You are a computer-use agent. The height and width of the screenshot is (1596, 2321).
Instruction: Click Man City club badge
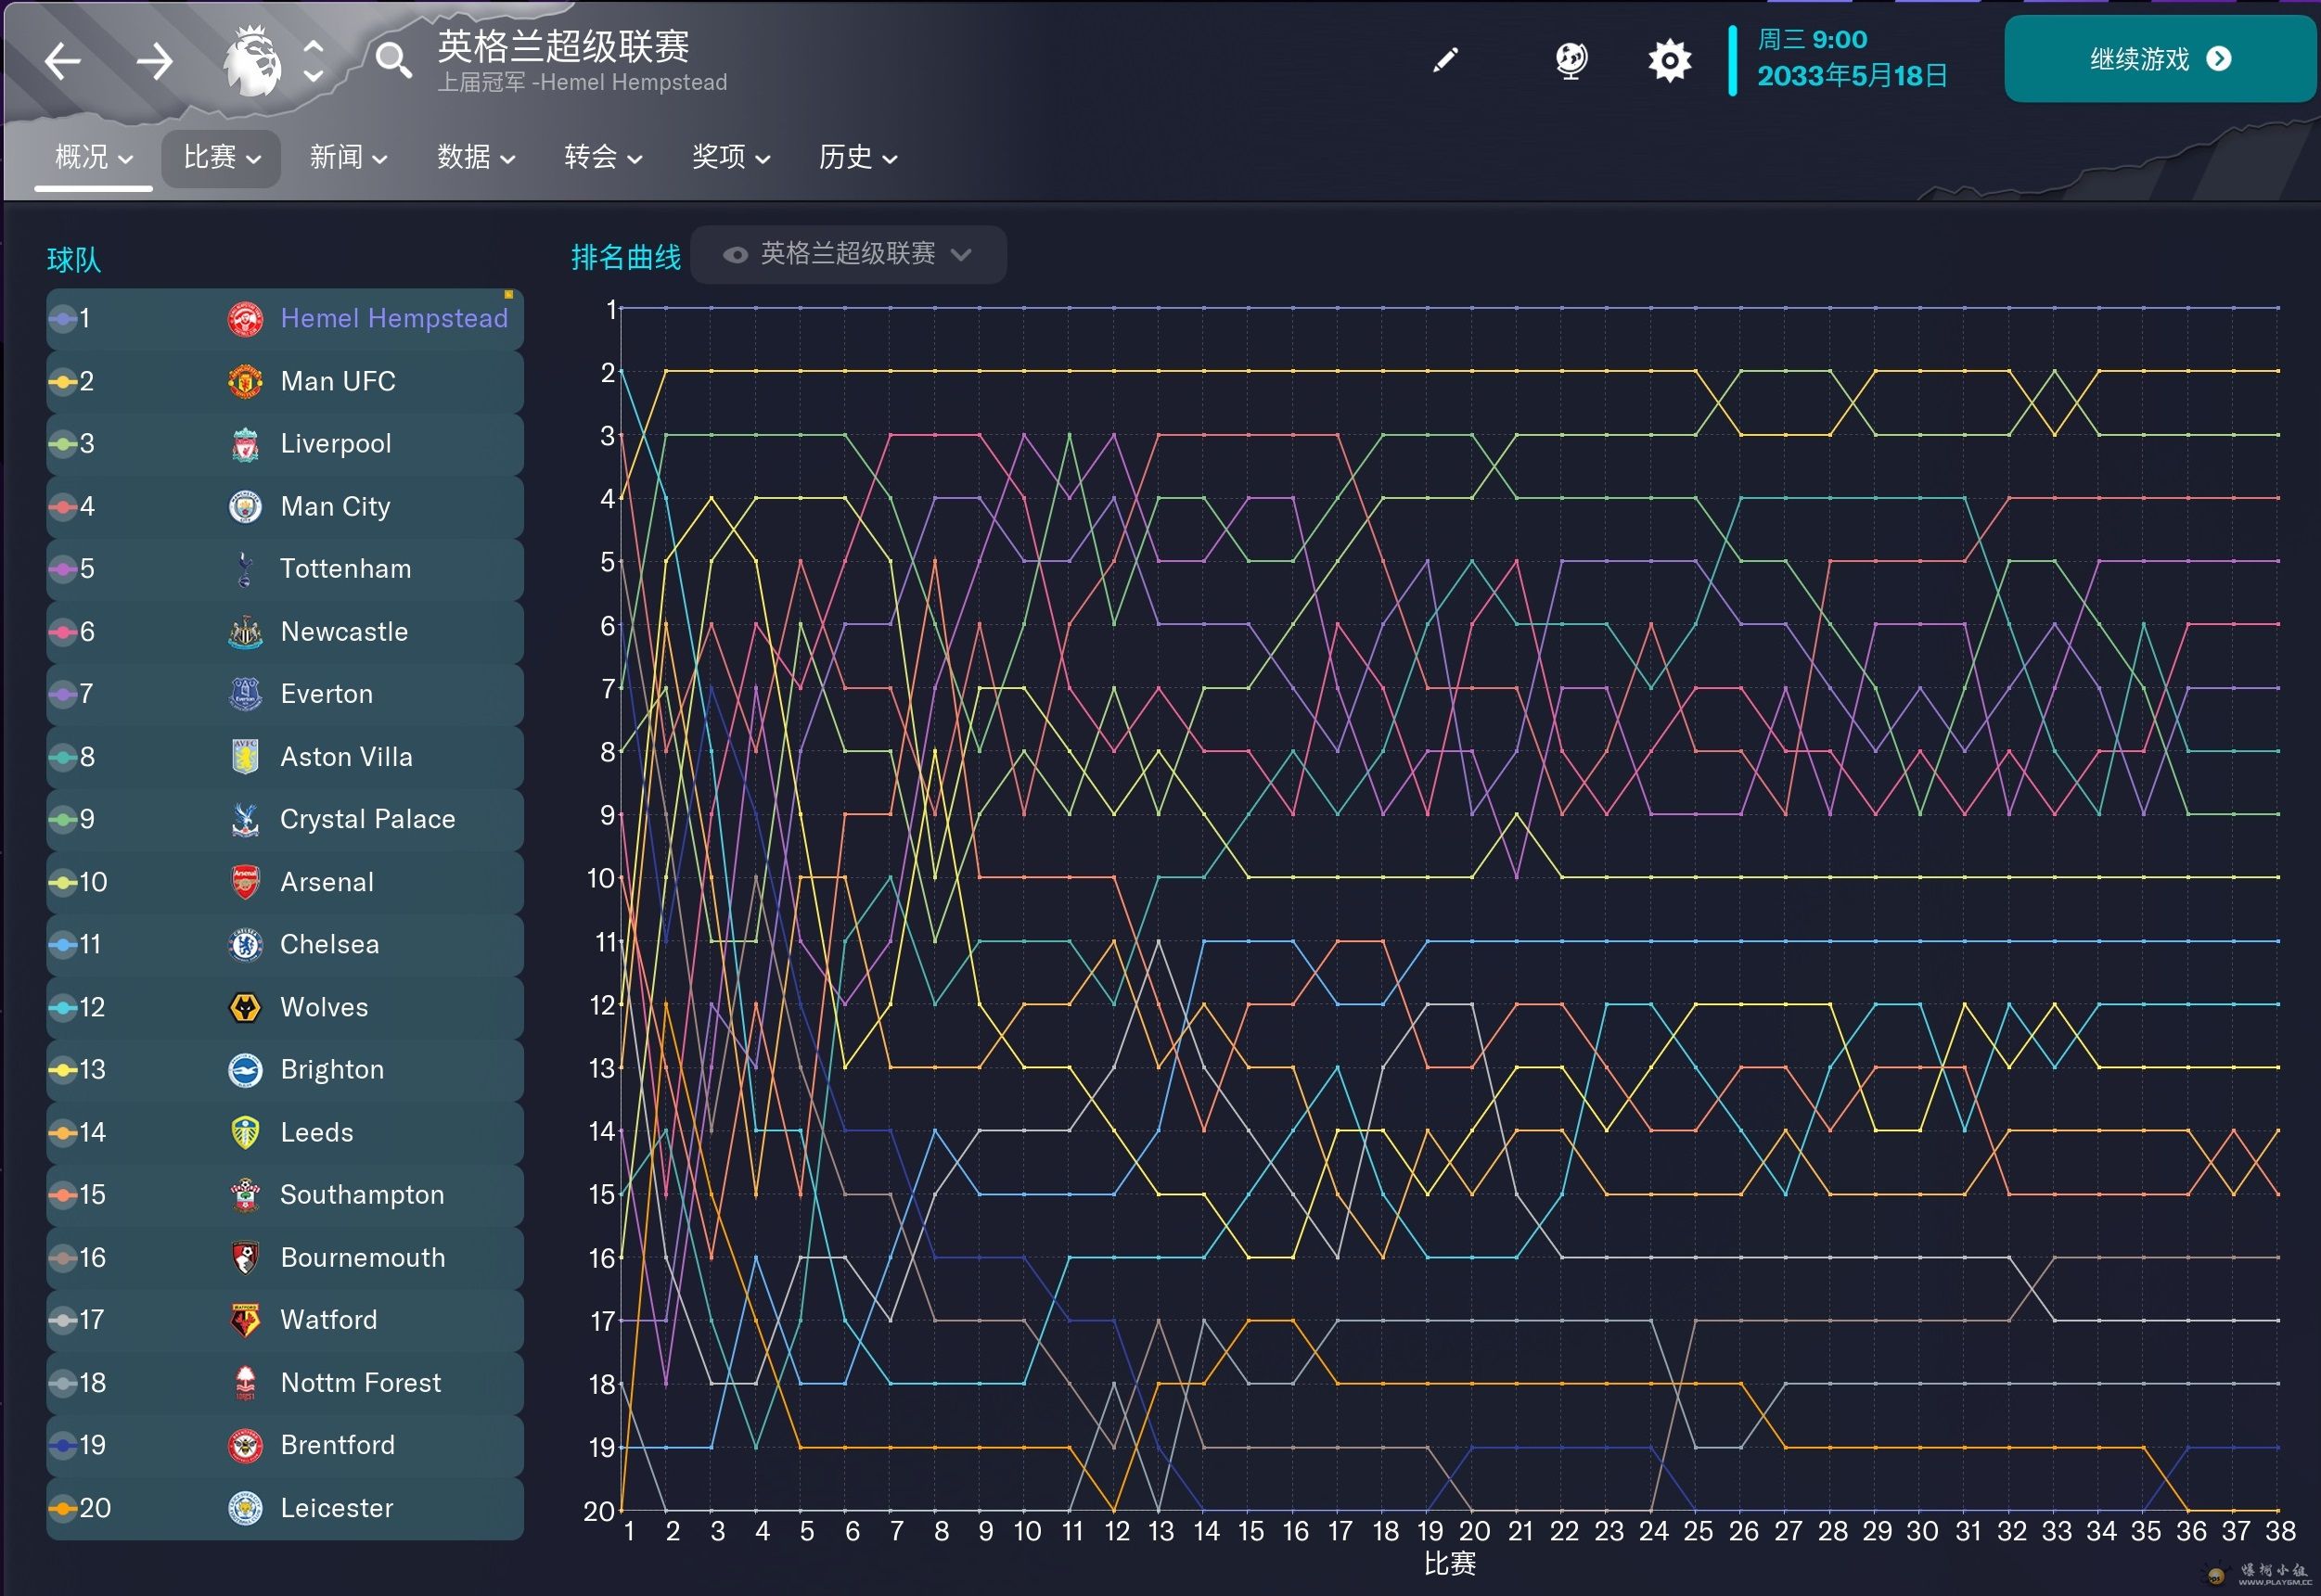tap(245, 507)
